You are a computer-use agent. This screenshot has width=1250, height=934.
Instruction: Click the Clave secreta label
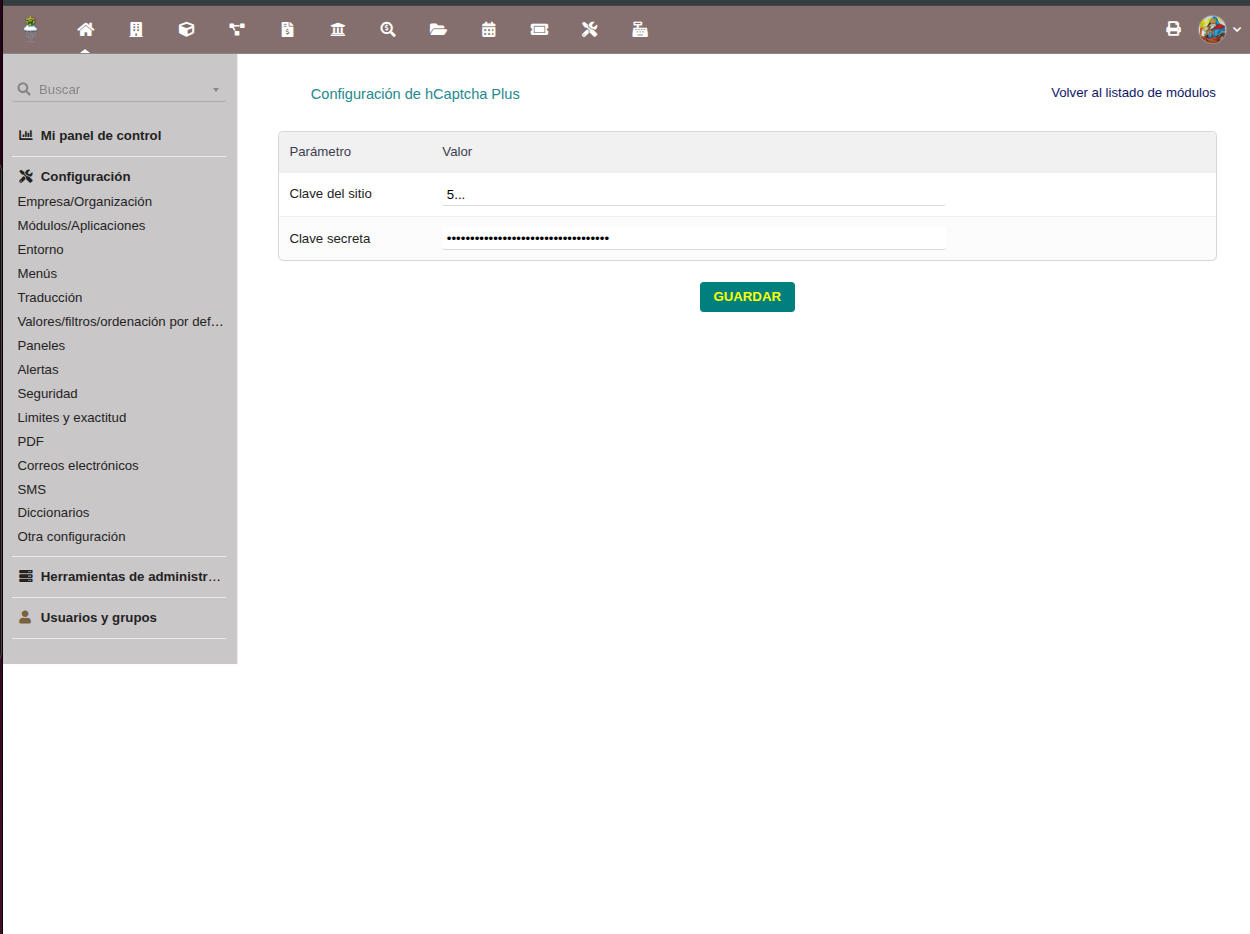(x=330, y=239)
